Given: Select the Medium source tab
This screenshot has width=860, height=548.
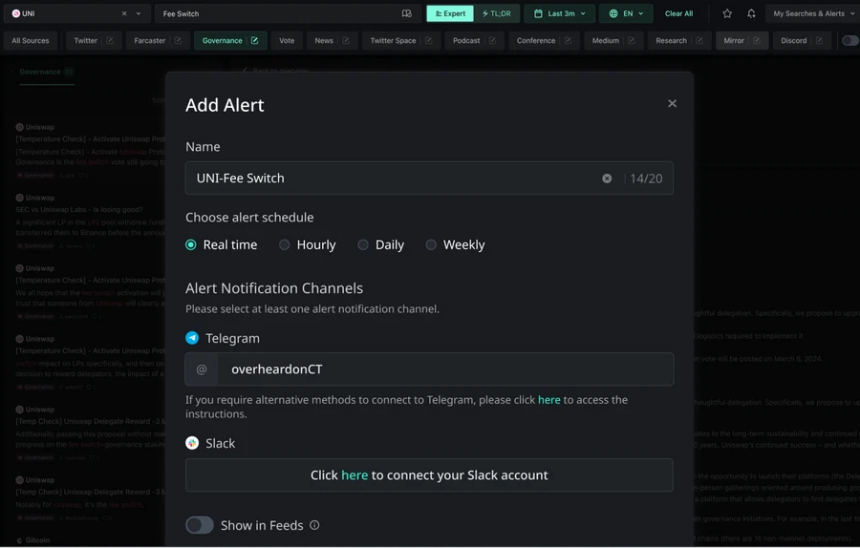Looking at the screenshot, I should 606,41.
